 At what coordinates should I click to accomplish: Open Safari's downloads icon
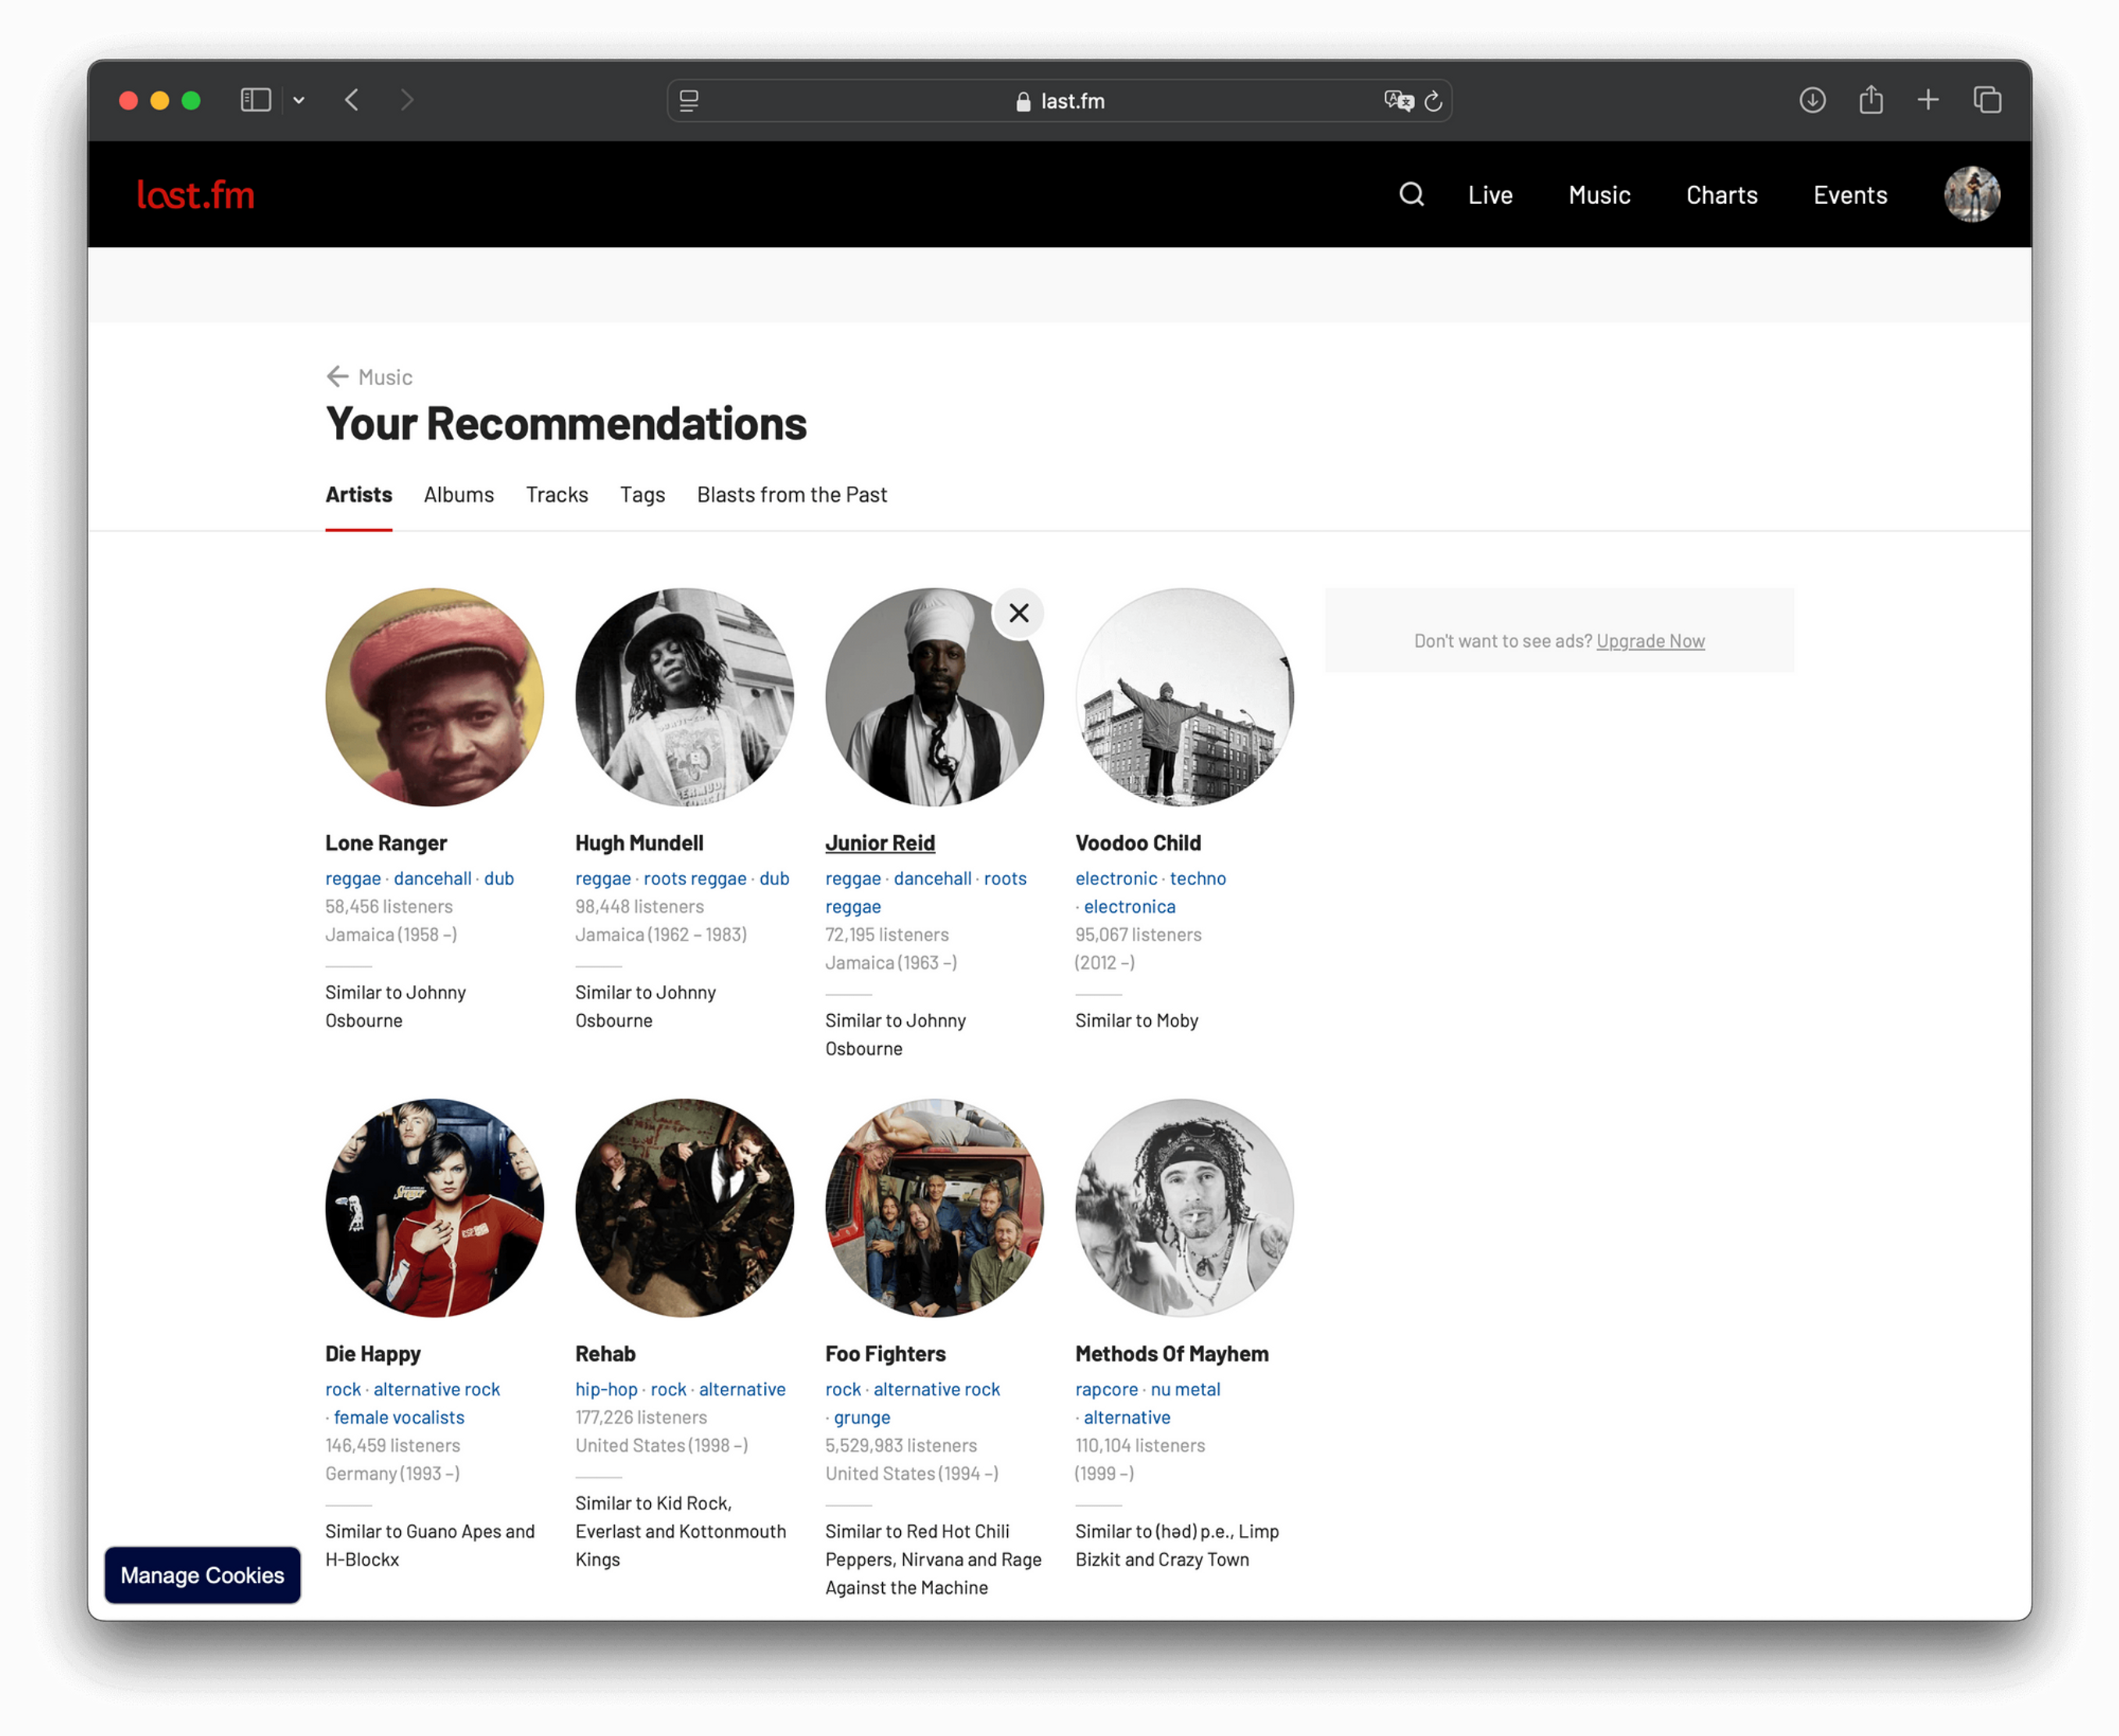coord(1812,100)
